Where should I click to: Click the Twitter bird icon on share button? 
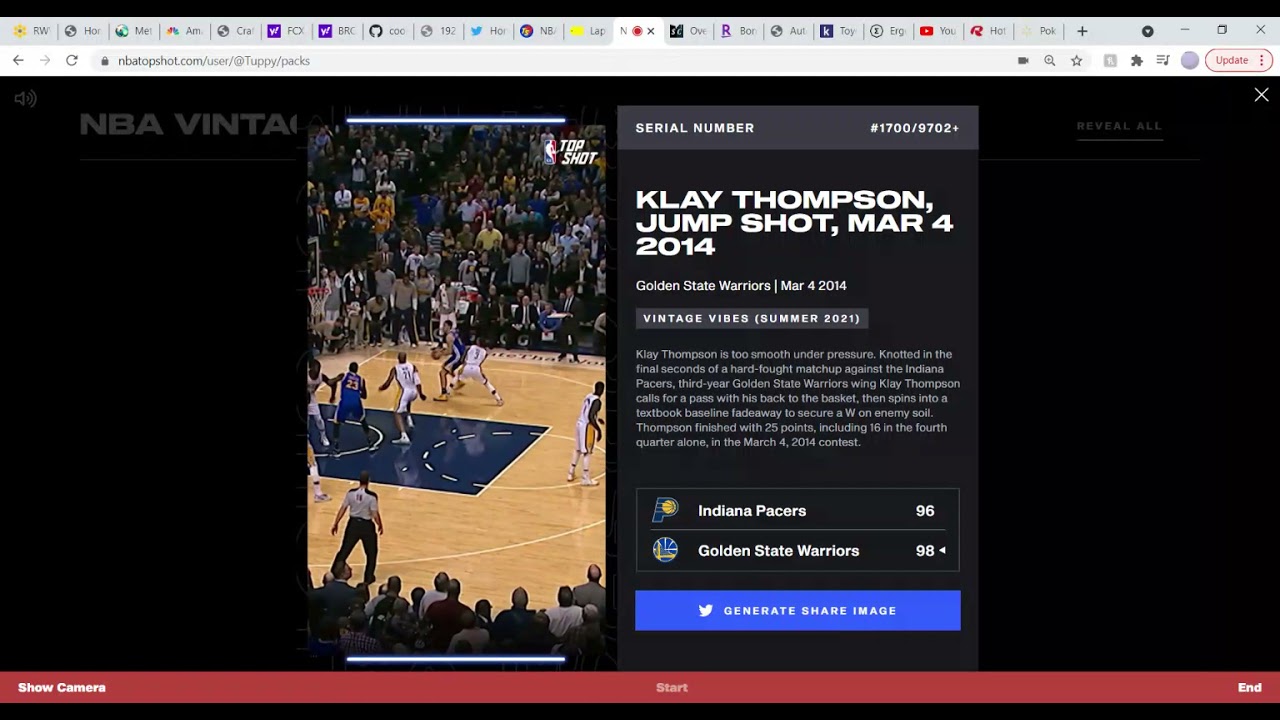(706, 610)
